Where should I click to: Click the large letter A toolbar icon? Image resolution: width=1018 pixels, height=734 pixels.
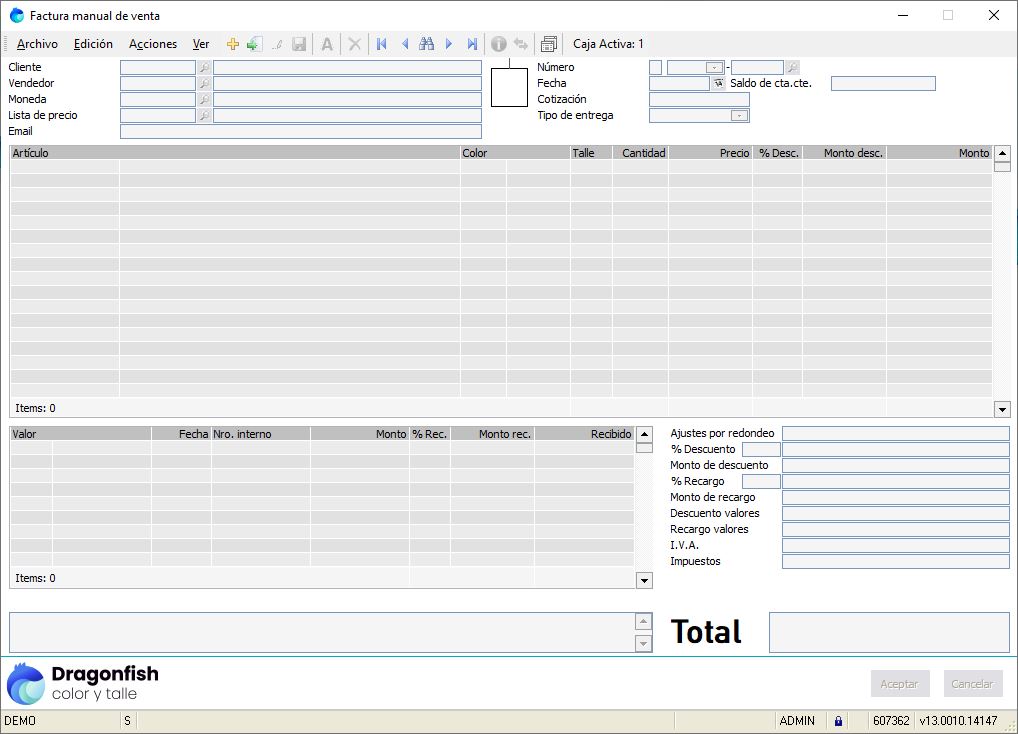click(327, 44)
